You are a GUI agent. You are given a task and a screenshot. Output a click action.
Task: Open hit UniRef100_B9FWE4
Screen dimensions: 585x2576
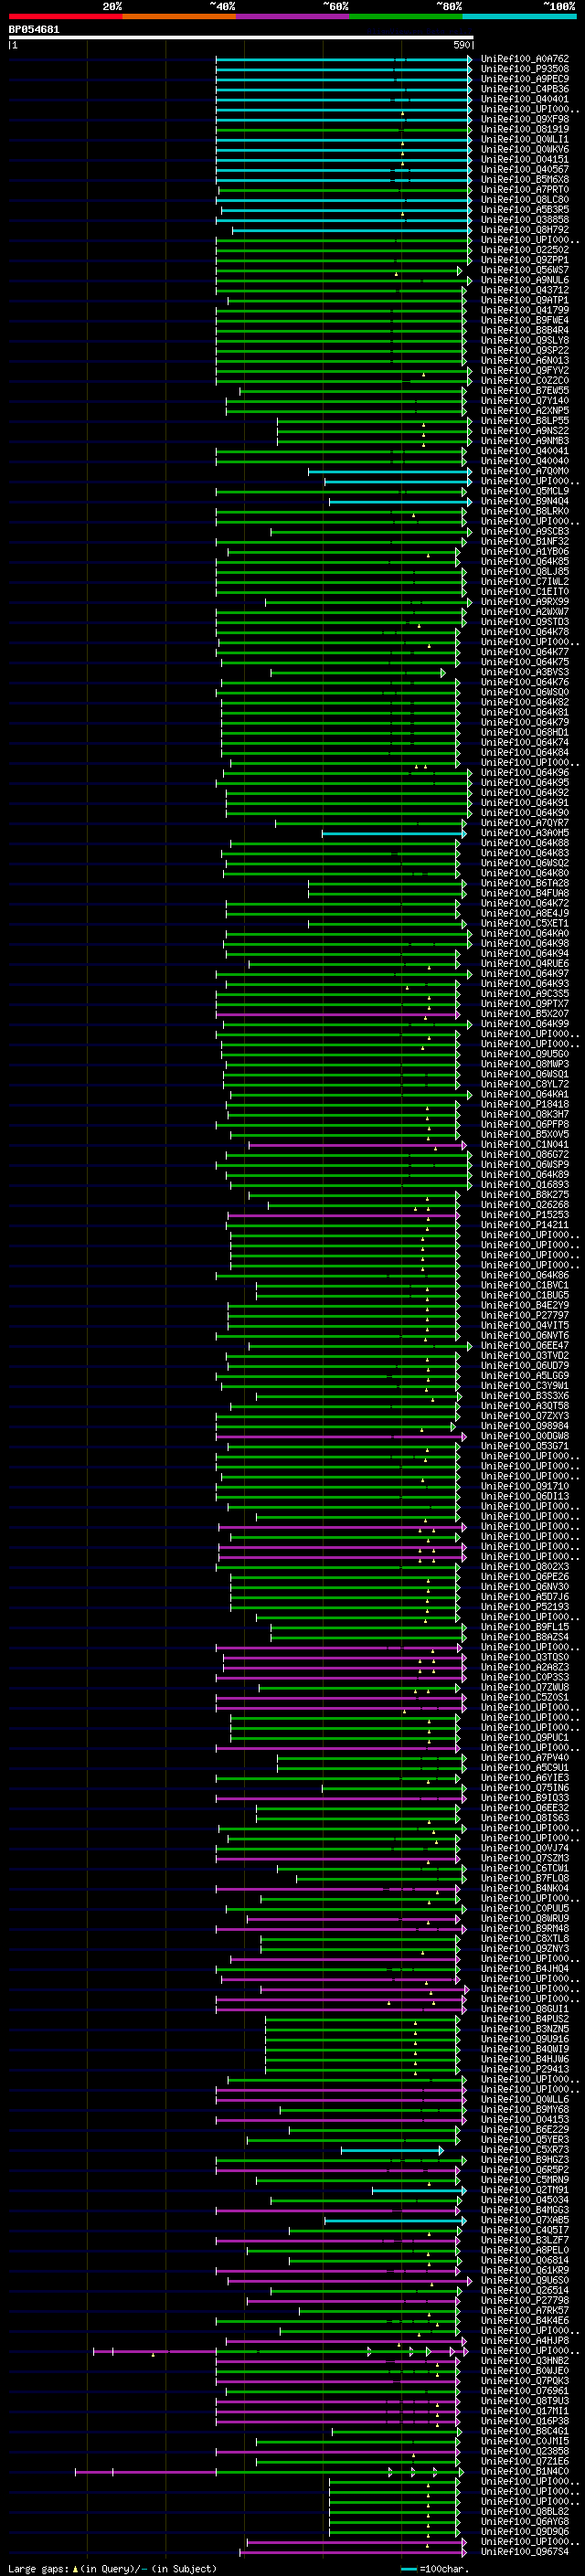(525, 320)
